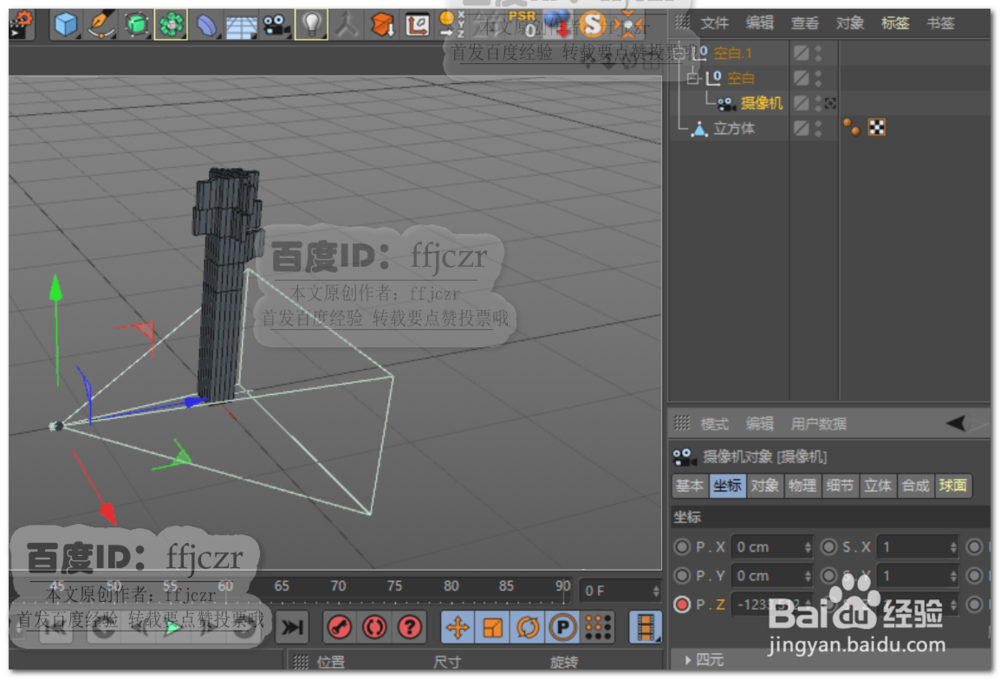This screenshot has width=1000, height=679.
Task: Open the timeline filmstrip layout icon
Action: click(x=645, y=628)
